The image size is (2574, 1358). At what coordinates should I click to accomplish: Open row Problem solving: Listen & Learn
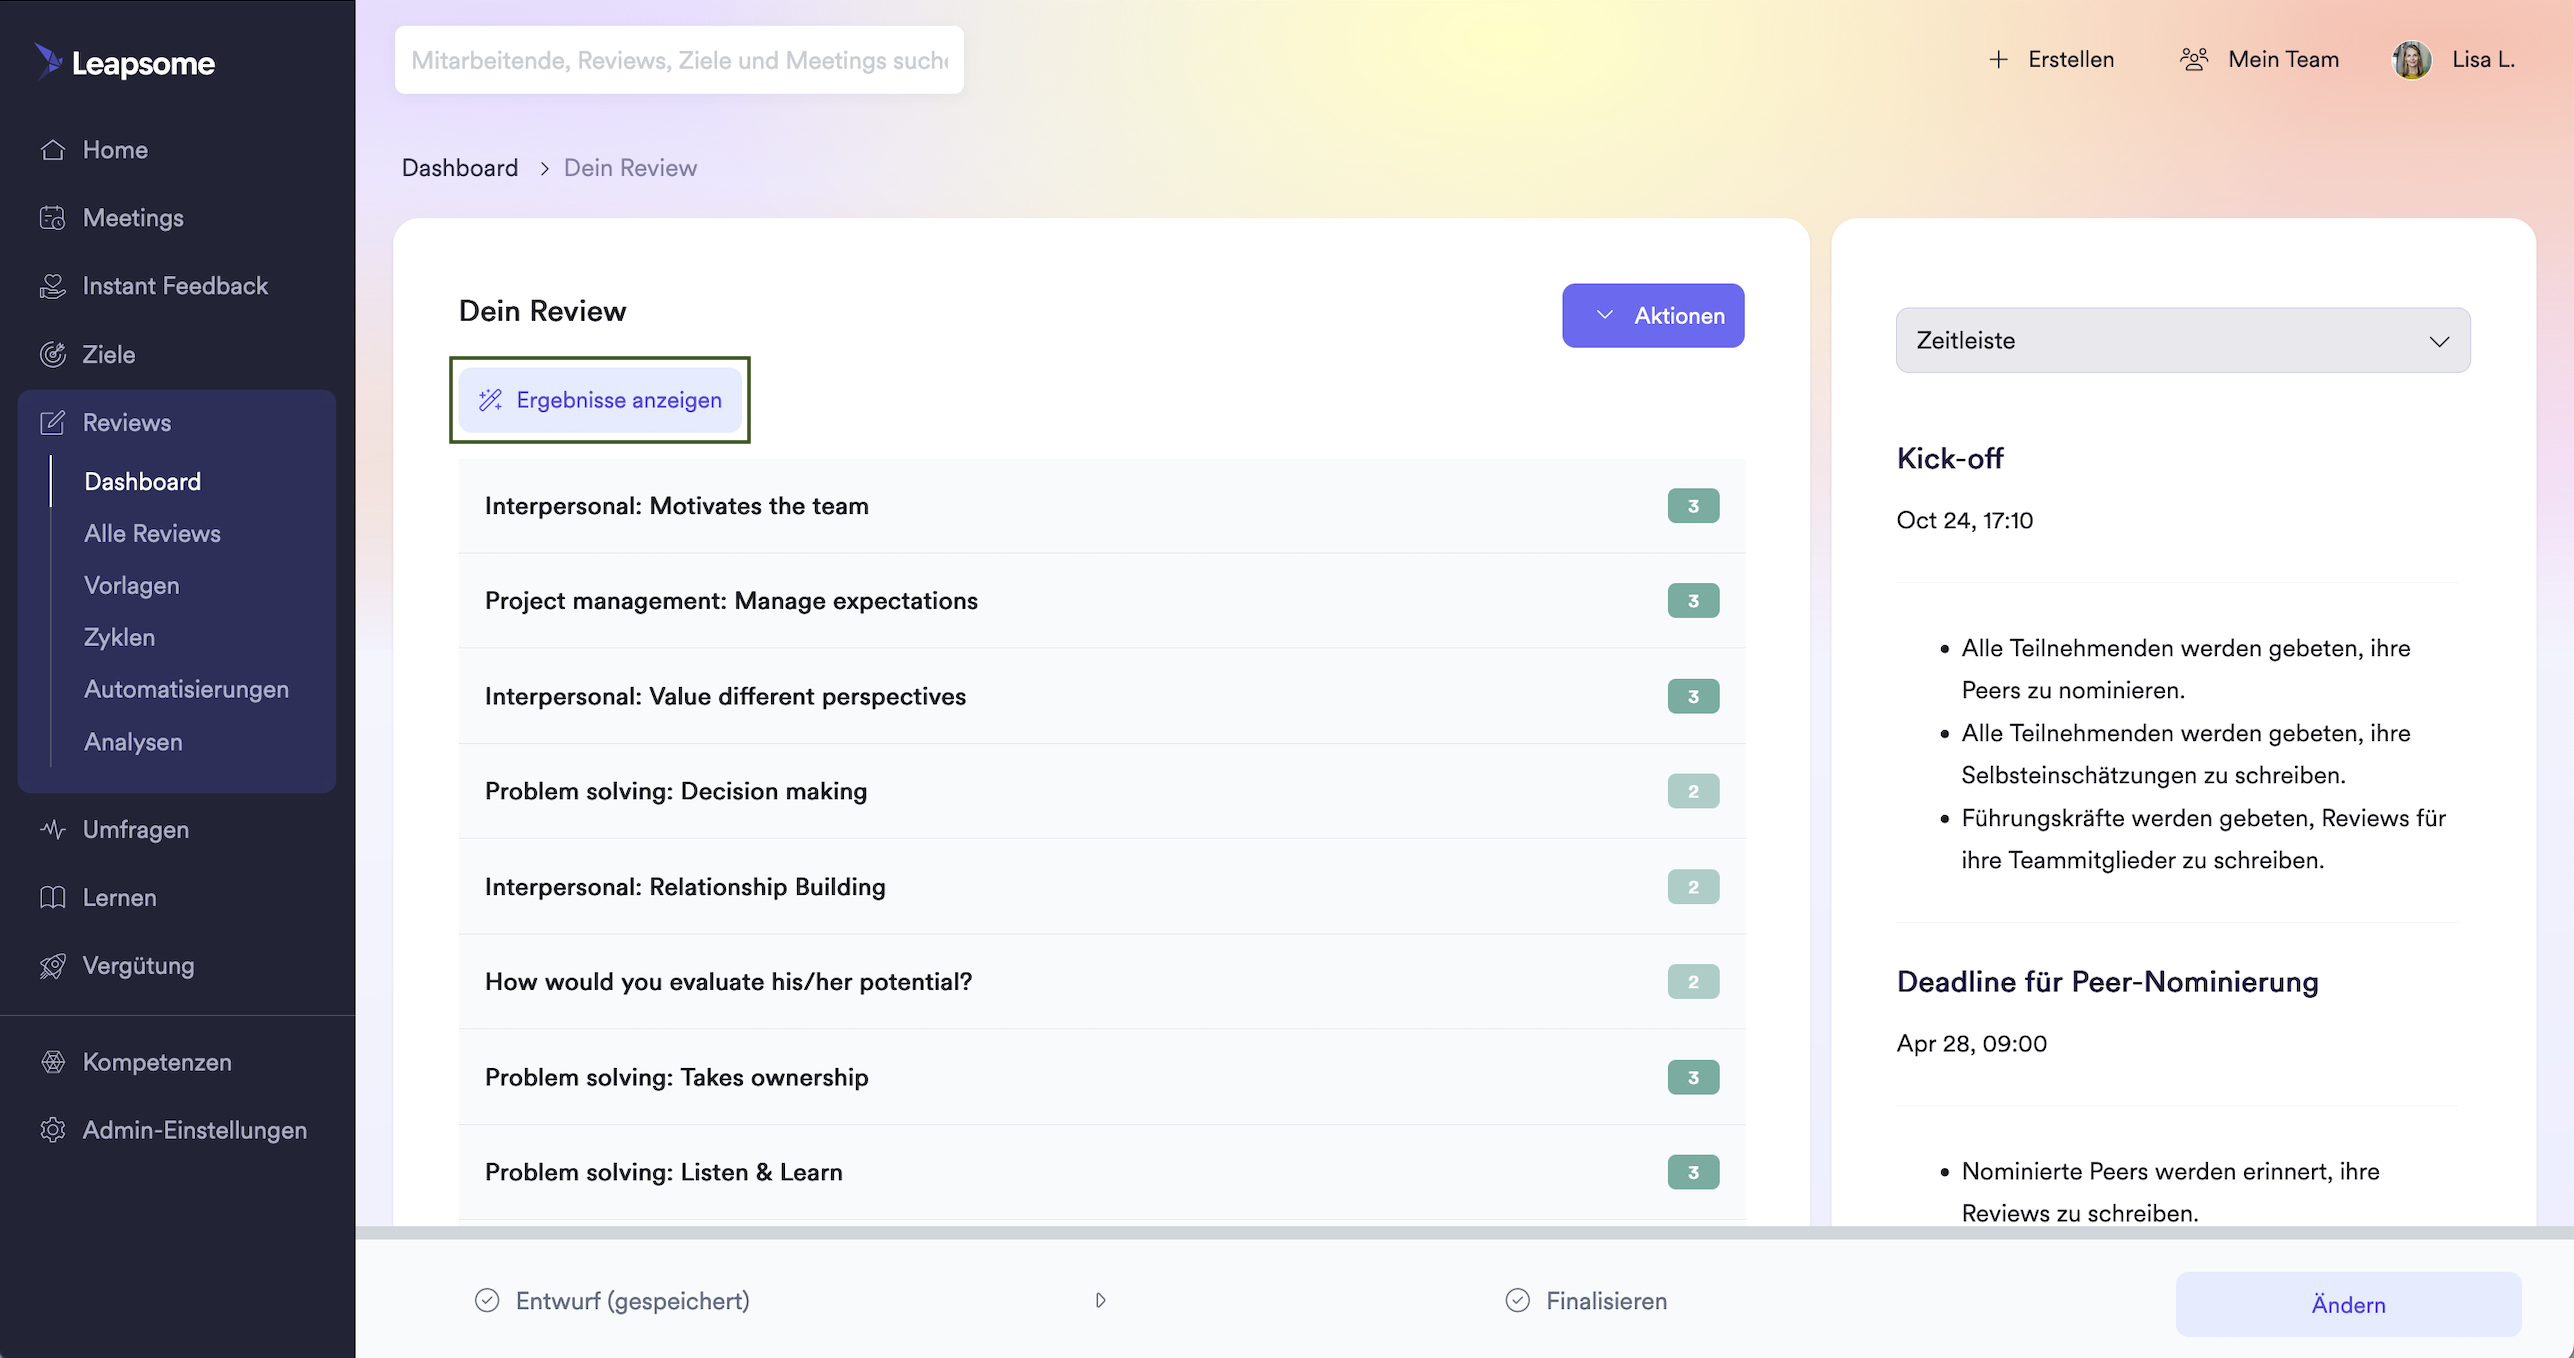(1102, 1172)
